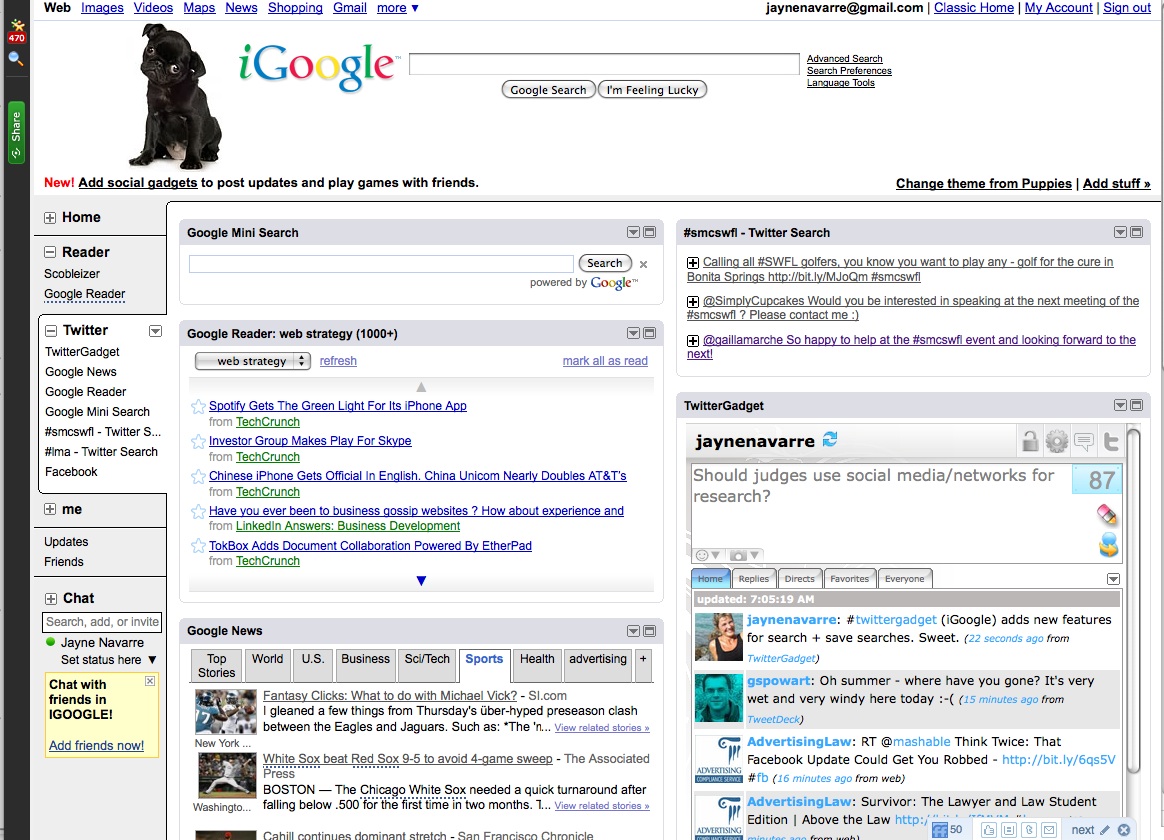Open Google News gadget menu arrow

point(633,631)
